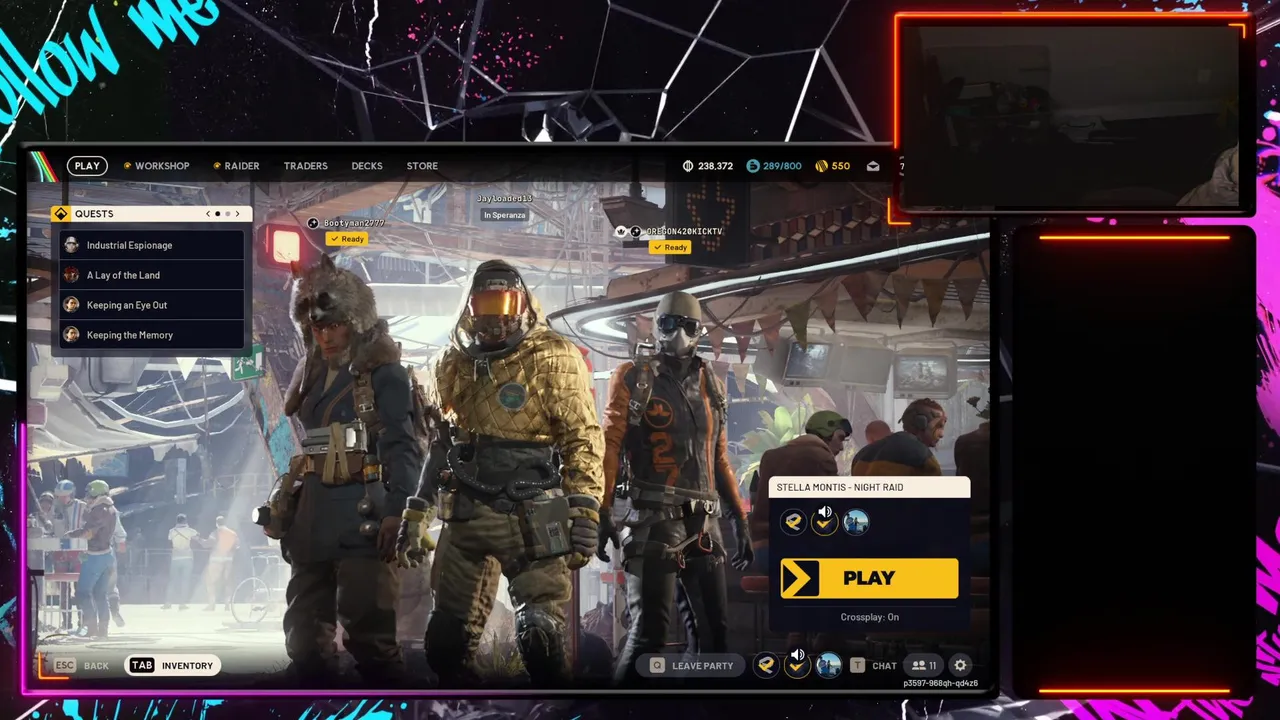Image resolution: width=1280 pixels, height=720 pixels.
Task: Click the LEAVE PARTY button
Action: click(692, 665)
